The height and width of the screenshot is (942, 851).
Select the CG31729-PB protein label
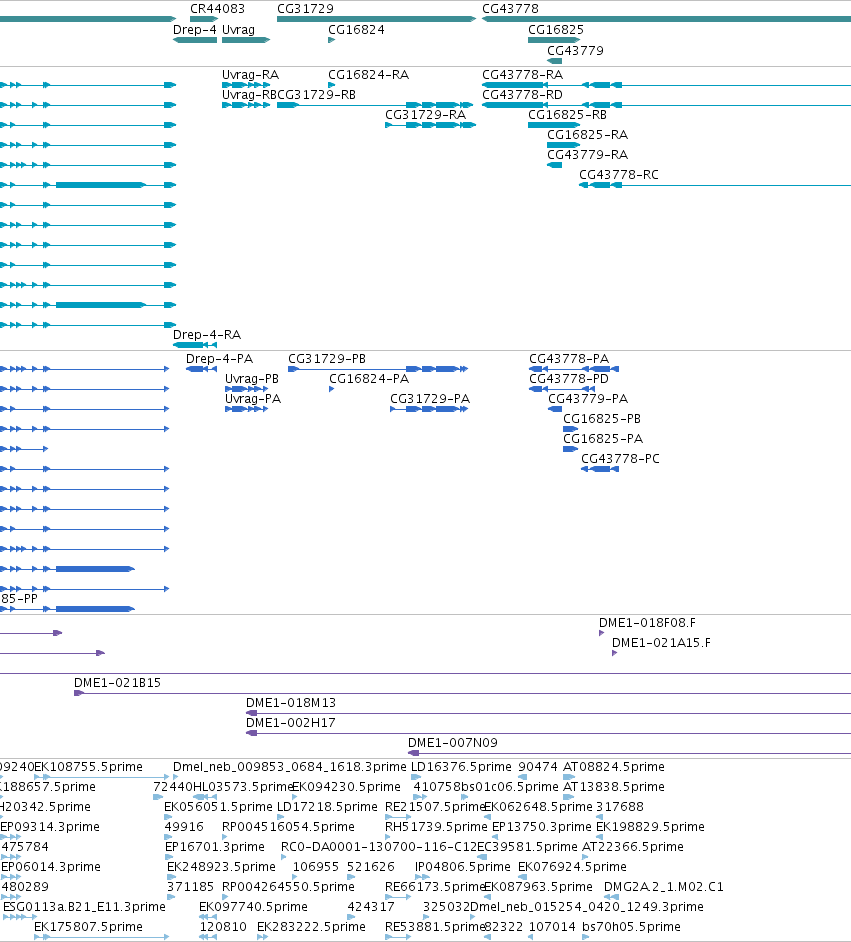coord(327,359)
